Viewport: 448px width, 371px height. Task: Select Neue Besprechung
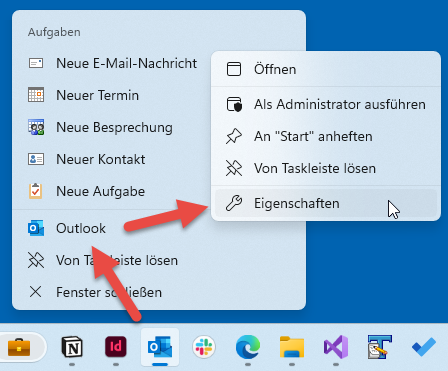coord(113,127)
